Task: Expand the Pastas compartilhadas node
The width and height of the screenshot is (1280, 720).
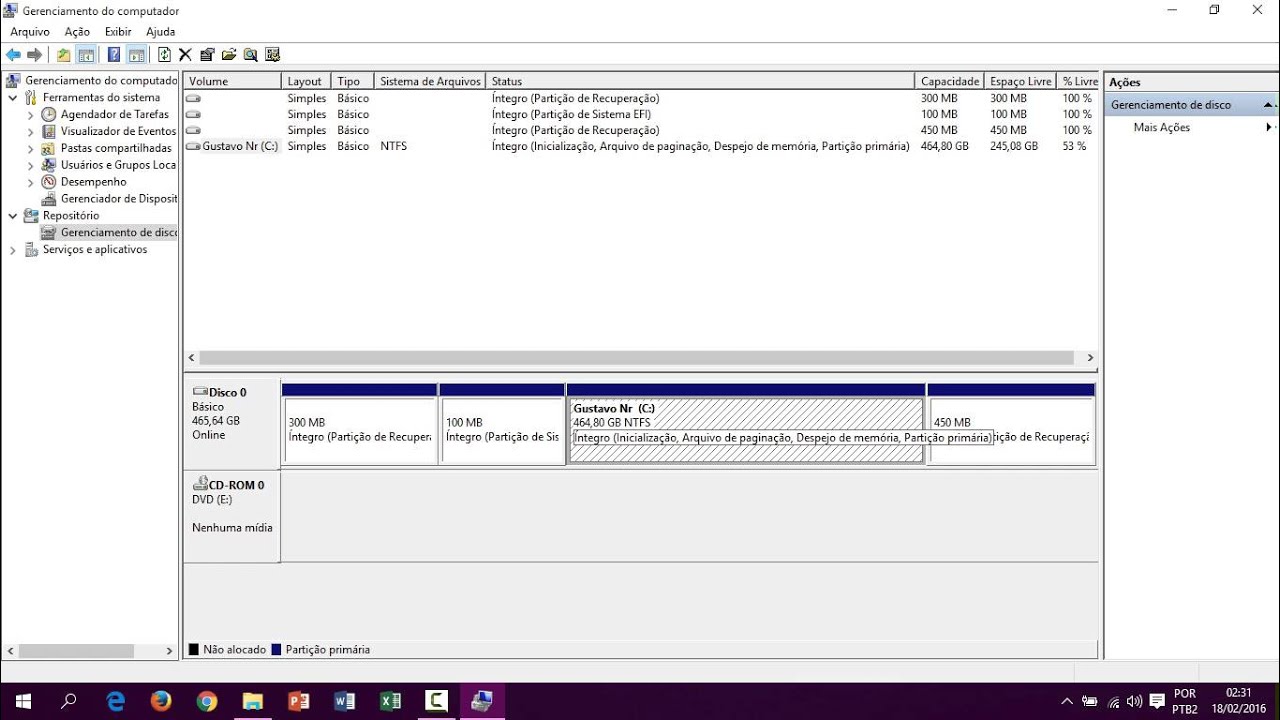Action: click(30, 149)
